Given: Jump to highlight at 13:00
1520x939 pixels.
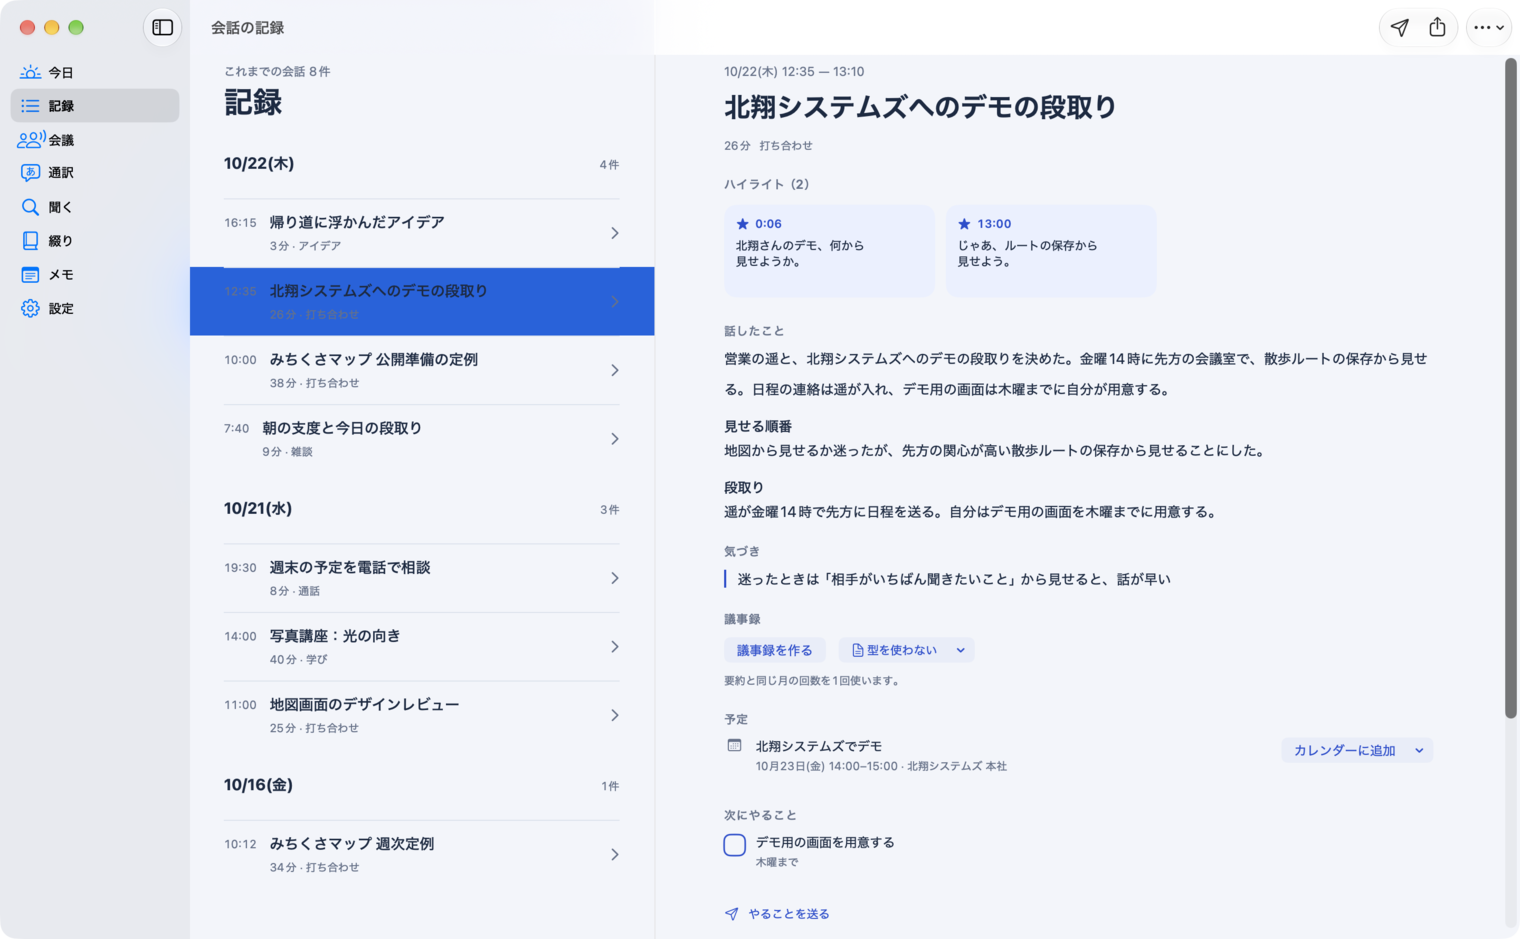Looking at the screenshot, I should point(1051,251).
